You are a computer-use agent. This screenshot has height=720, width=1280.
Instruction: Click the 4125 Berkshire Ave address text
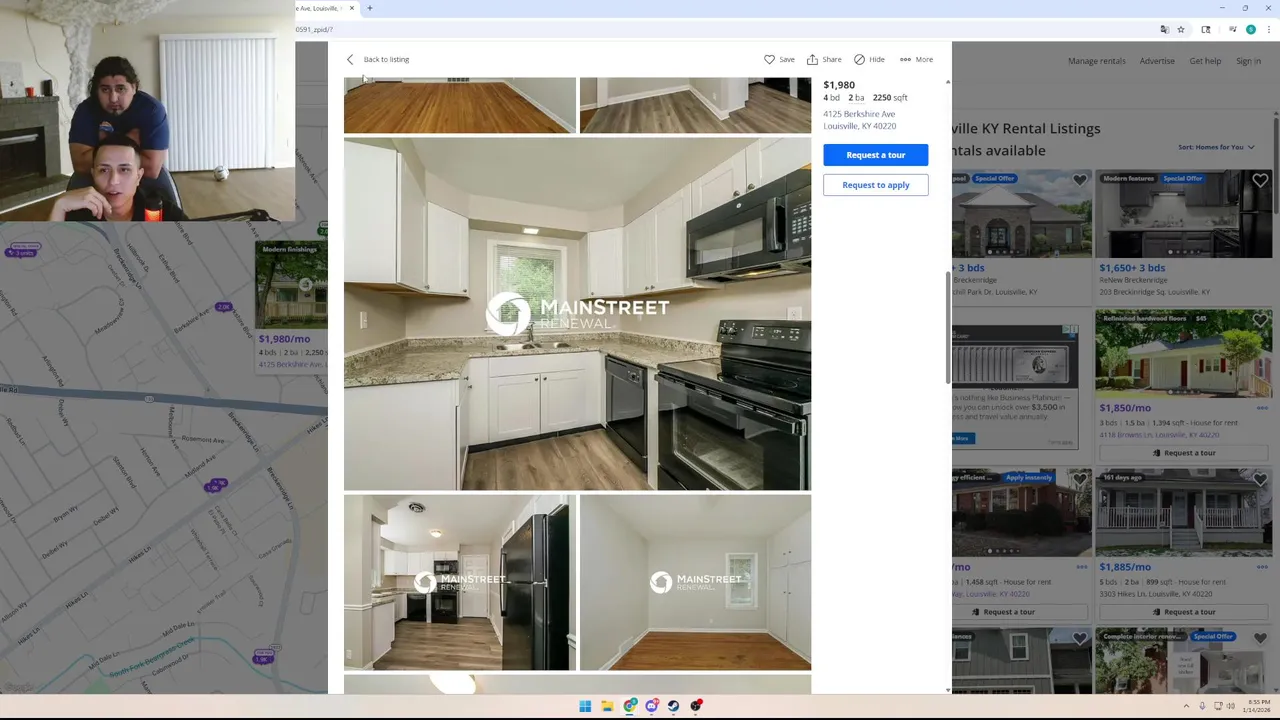859,120
